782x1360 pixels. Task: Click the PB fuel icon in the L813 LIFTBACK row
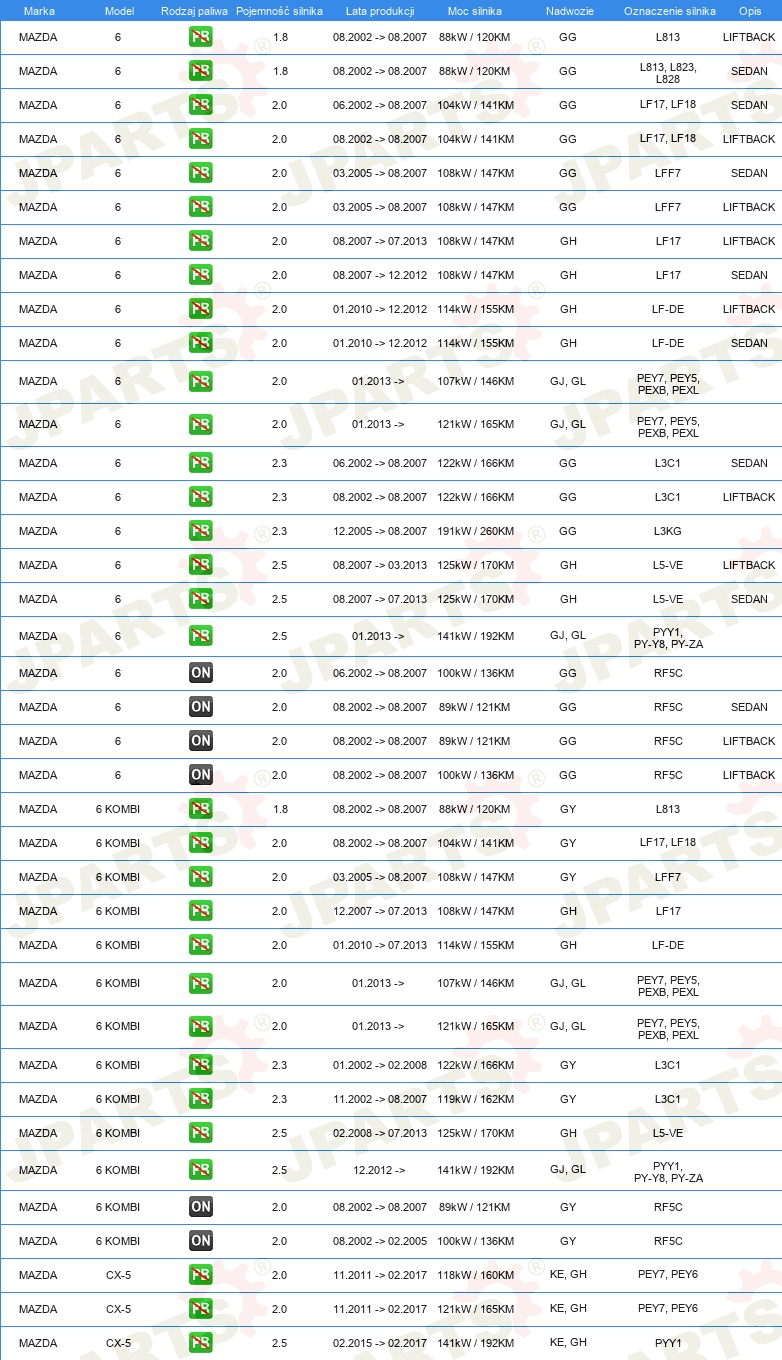click(x=201, y=38)
